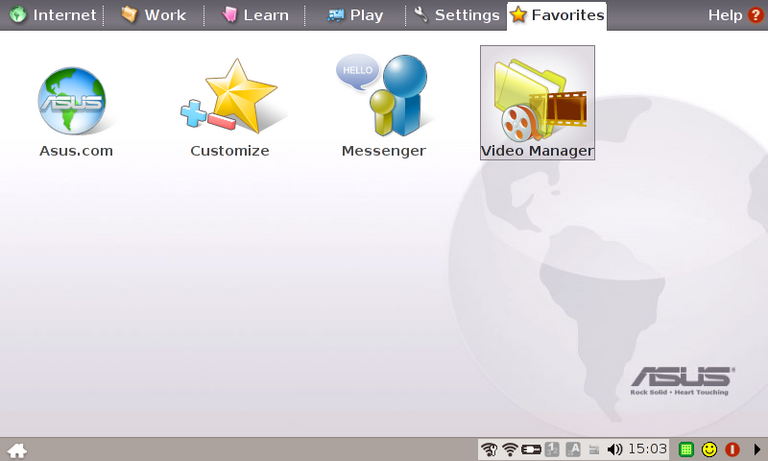Toggle the Num Lock indicator icon

(x=552, y=449)
